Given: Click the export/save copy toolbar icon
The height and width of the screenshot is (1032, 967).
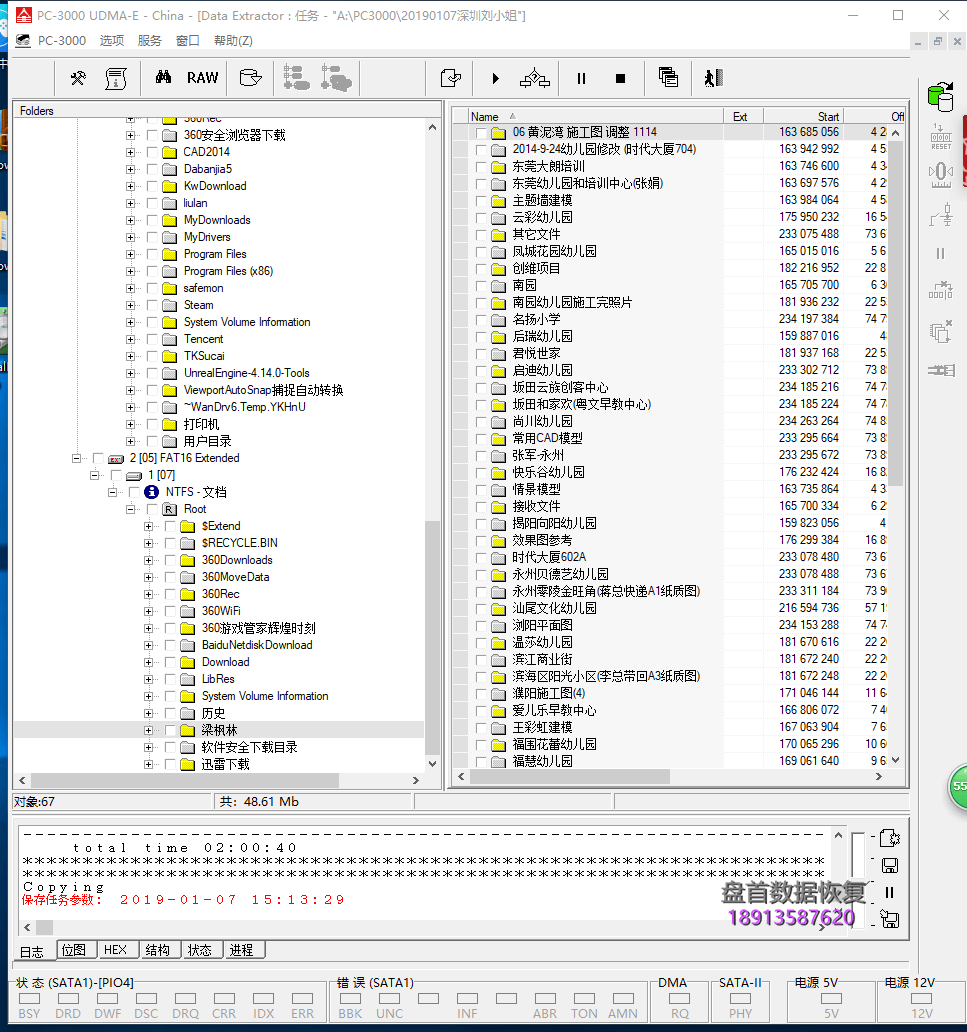Looking at the screenshot, I should pyautogui.click(x=451, y=78).
